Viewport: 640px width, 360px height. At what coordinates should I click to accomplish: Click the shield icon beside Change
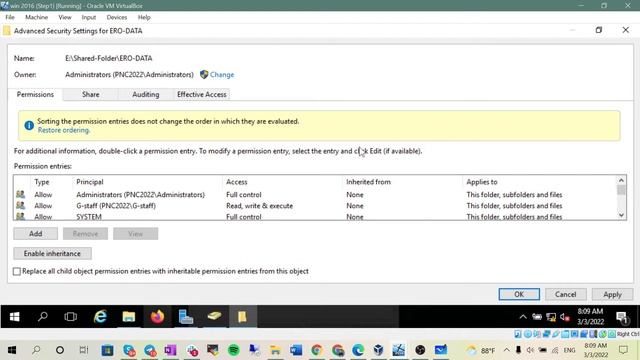204,74
